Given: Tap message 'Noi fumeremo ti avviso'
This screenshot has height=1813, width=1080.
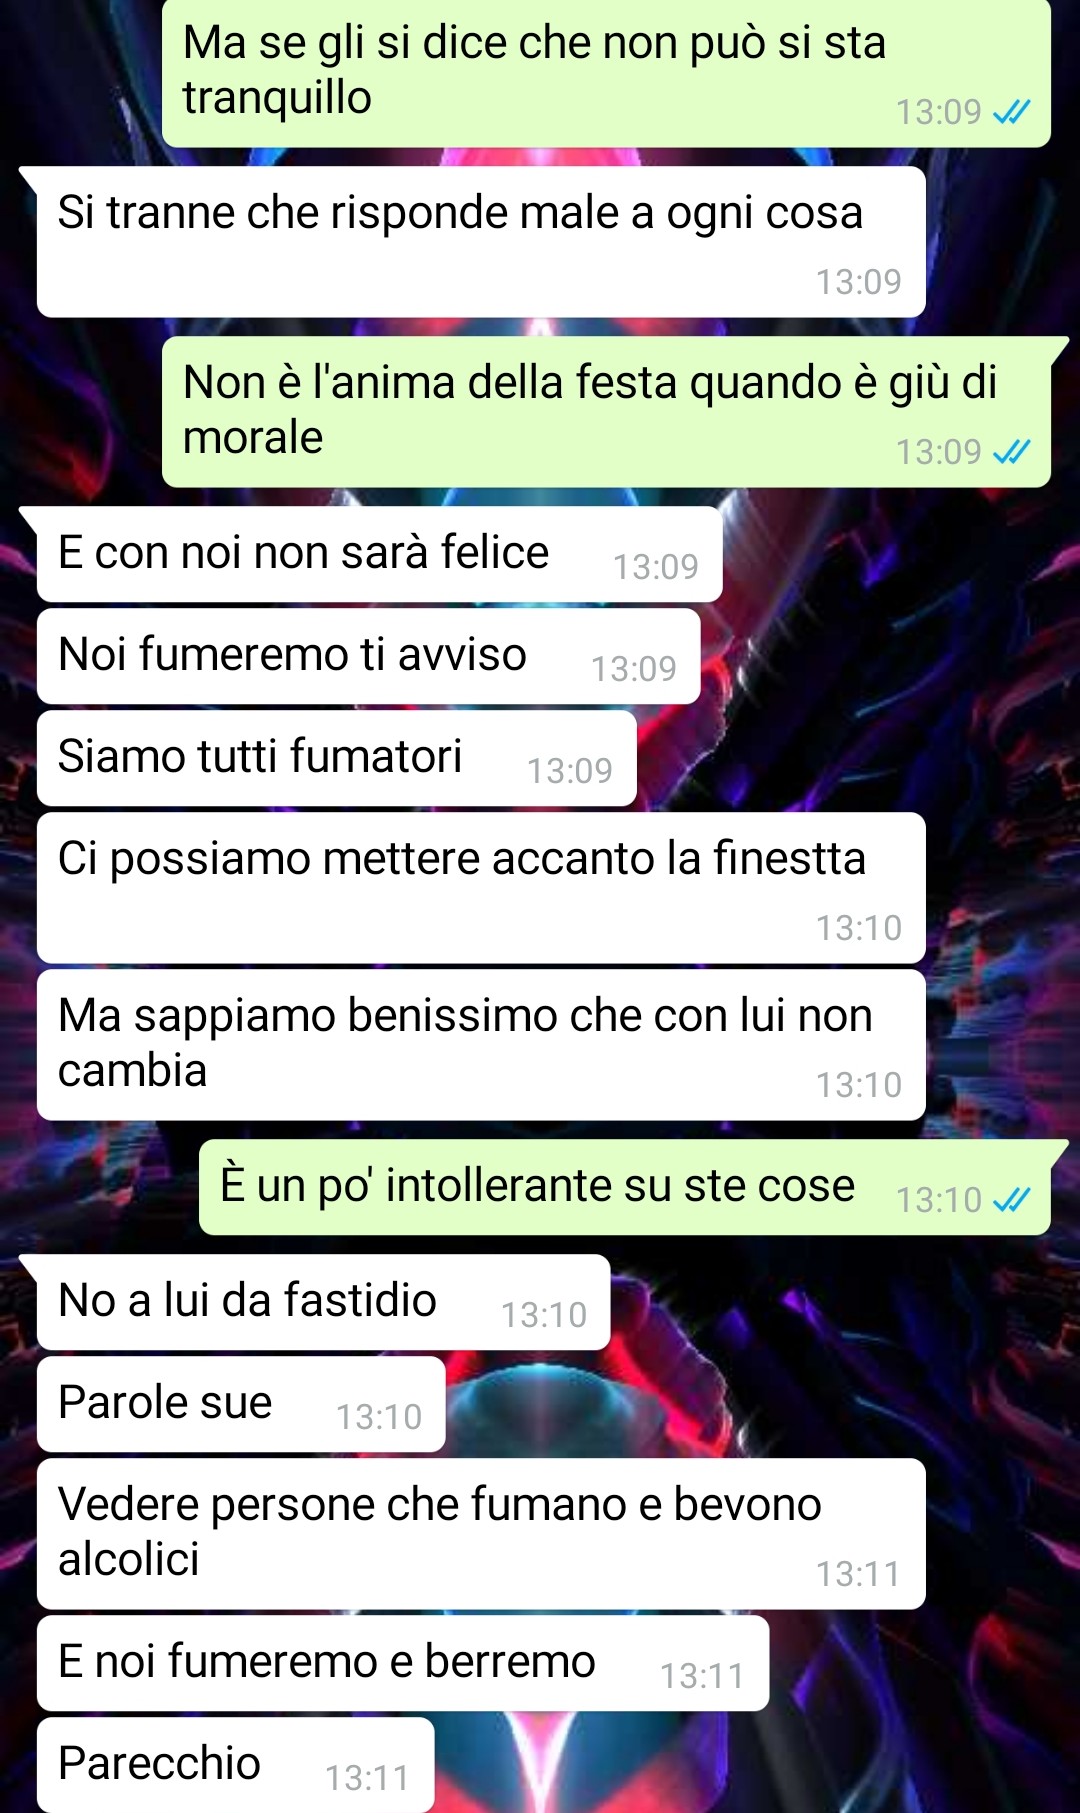Looking at the screenshot, I should click(368, 656).
